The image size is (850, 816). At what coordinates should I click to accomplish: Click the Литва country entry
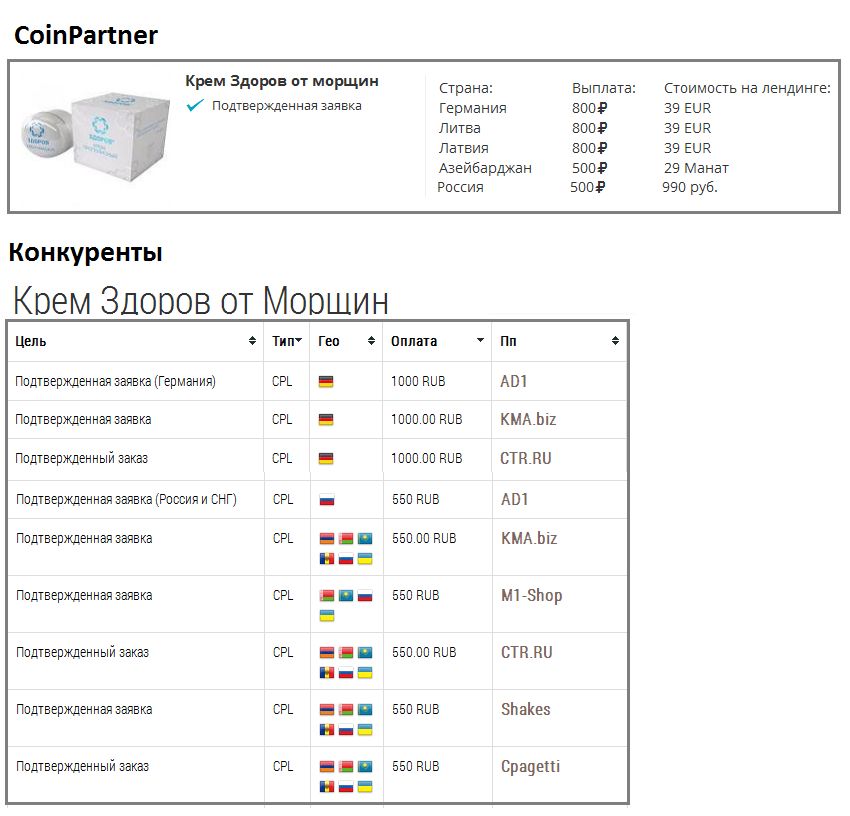click(x=460, y=128)
